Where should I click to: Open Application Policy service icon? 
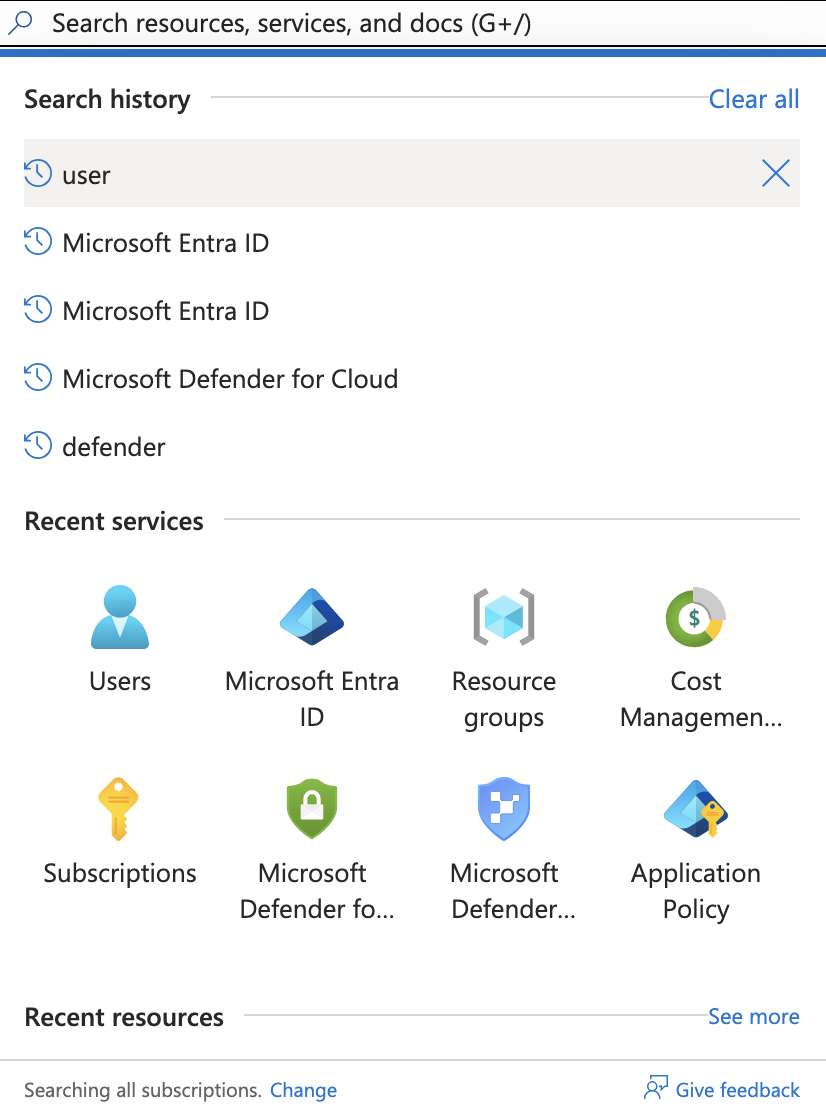[696, 809]
